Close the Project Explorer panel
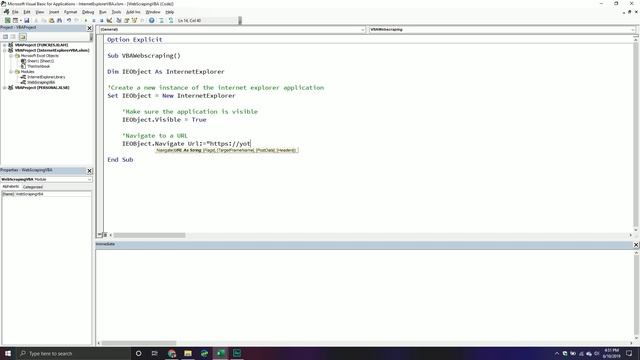The width and height of the screenshot is (640, 360). click(x=89, y=28)
